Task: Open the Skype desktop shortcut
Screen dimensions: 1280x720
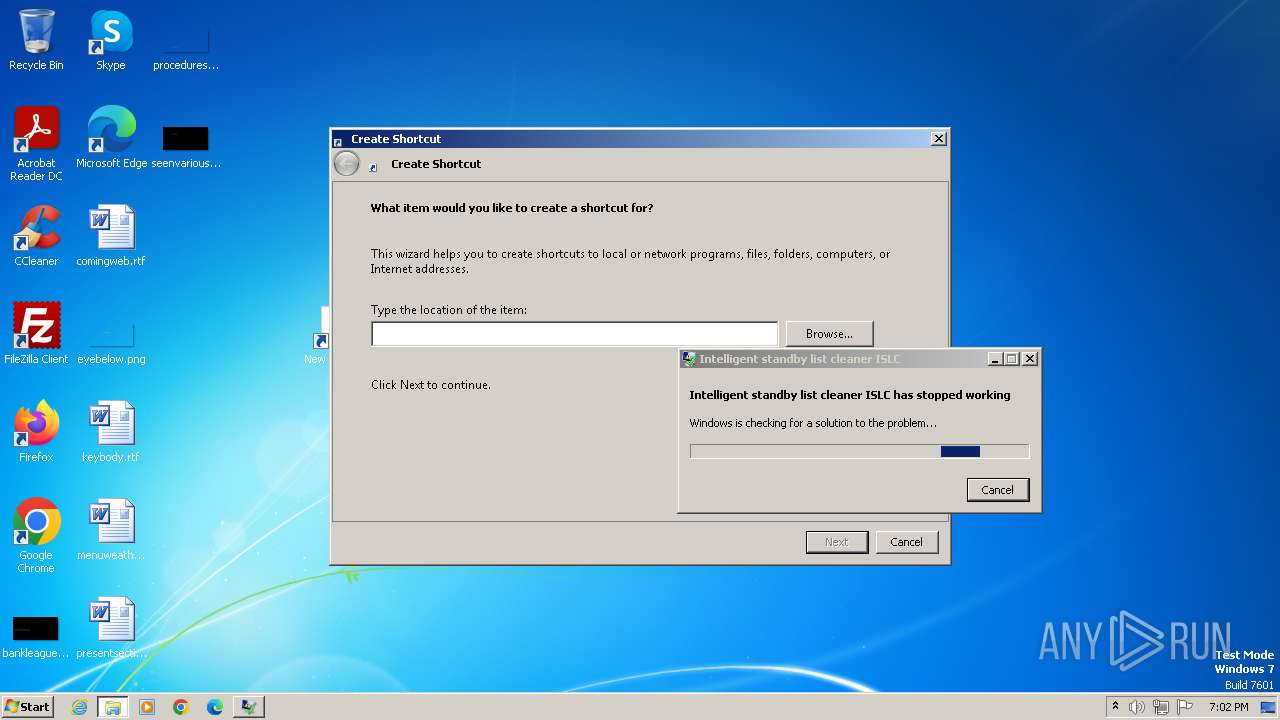Action: tap(110, 40)
